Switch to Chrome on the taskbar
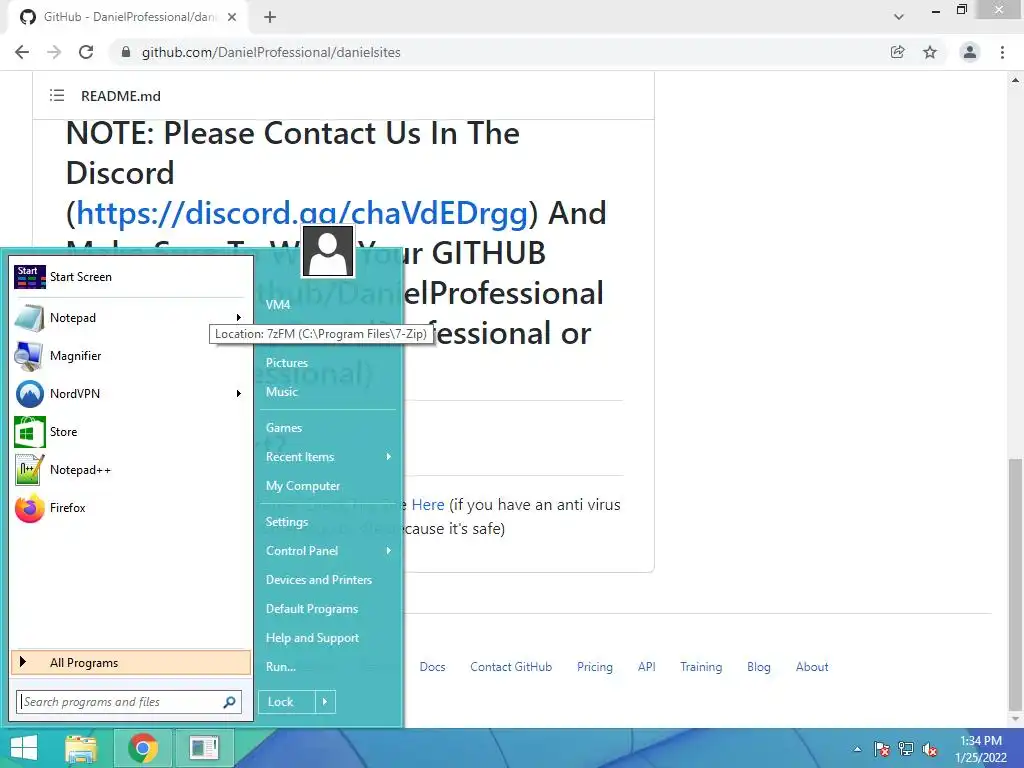 click(x=143, y=748)
